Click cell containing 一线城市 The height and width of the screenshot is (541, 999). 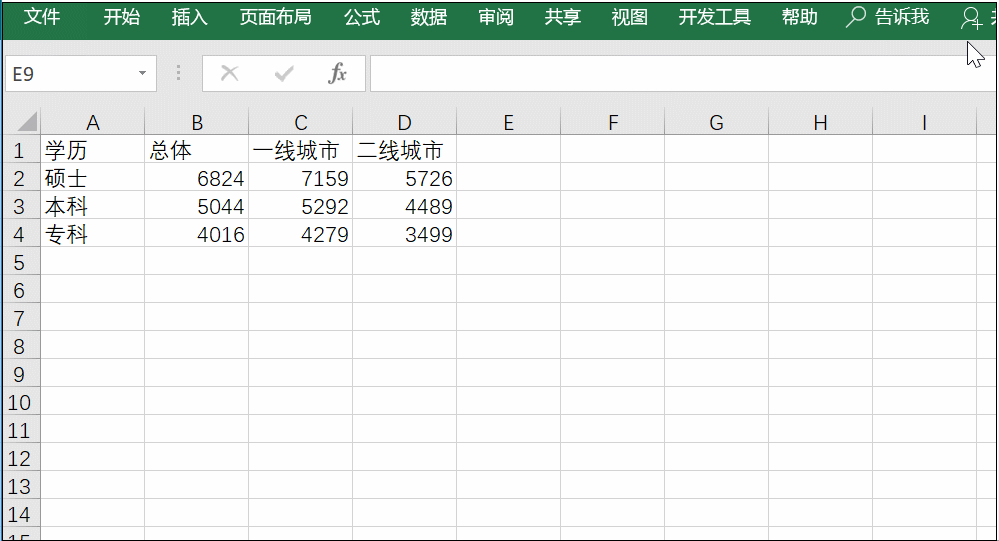301,150
